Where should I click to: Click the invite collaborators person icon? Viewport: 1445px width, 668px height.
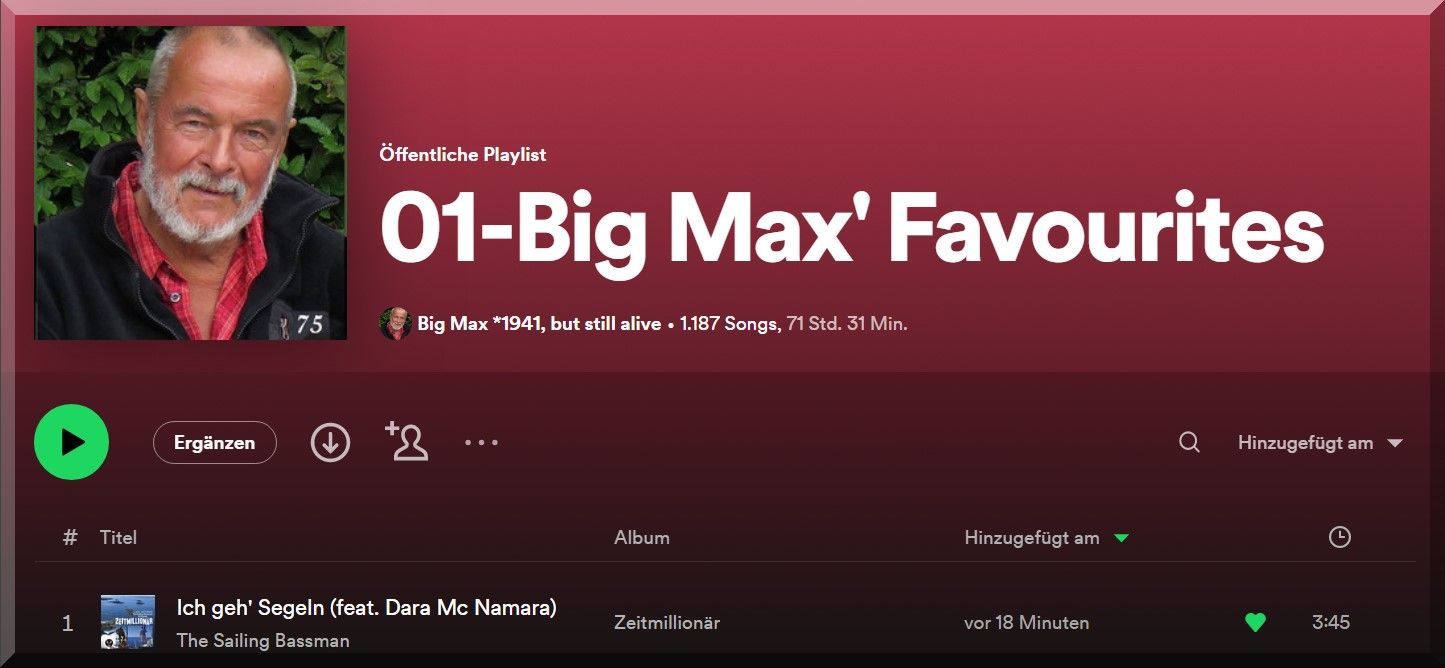(407, 441)
